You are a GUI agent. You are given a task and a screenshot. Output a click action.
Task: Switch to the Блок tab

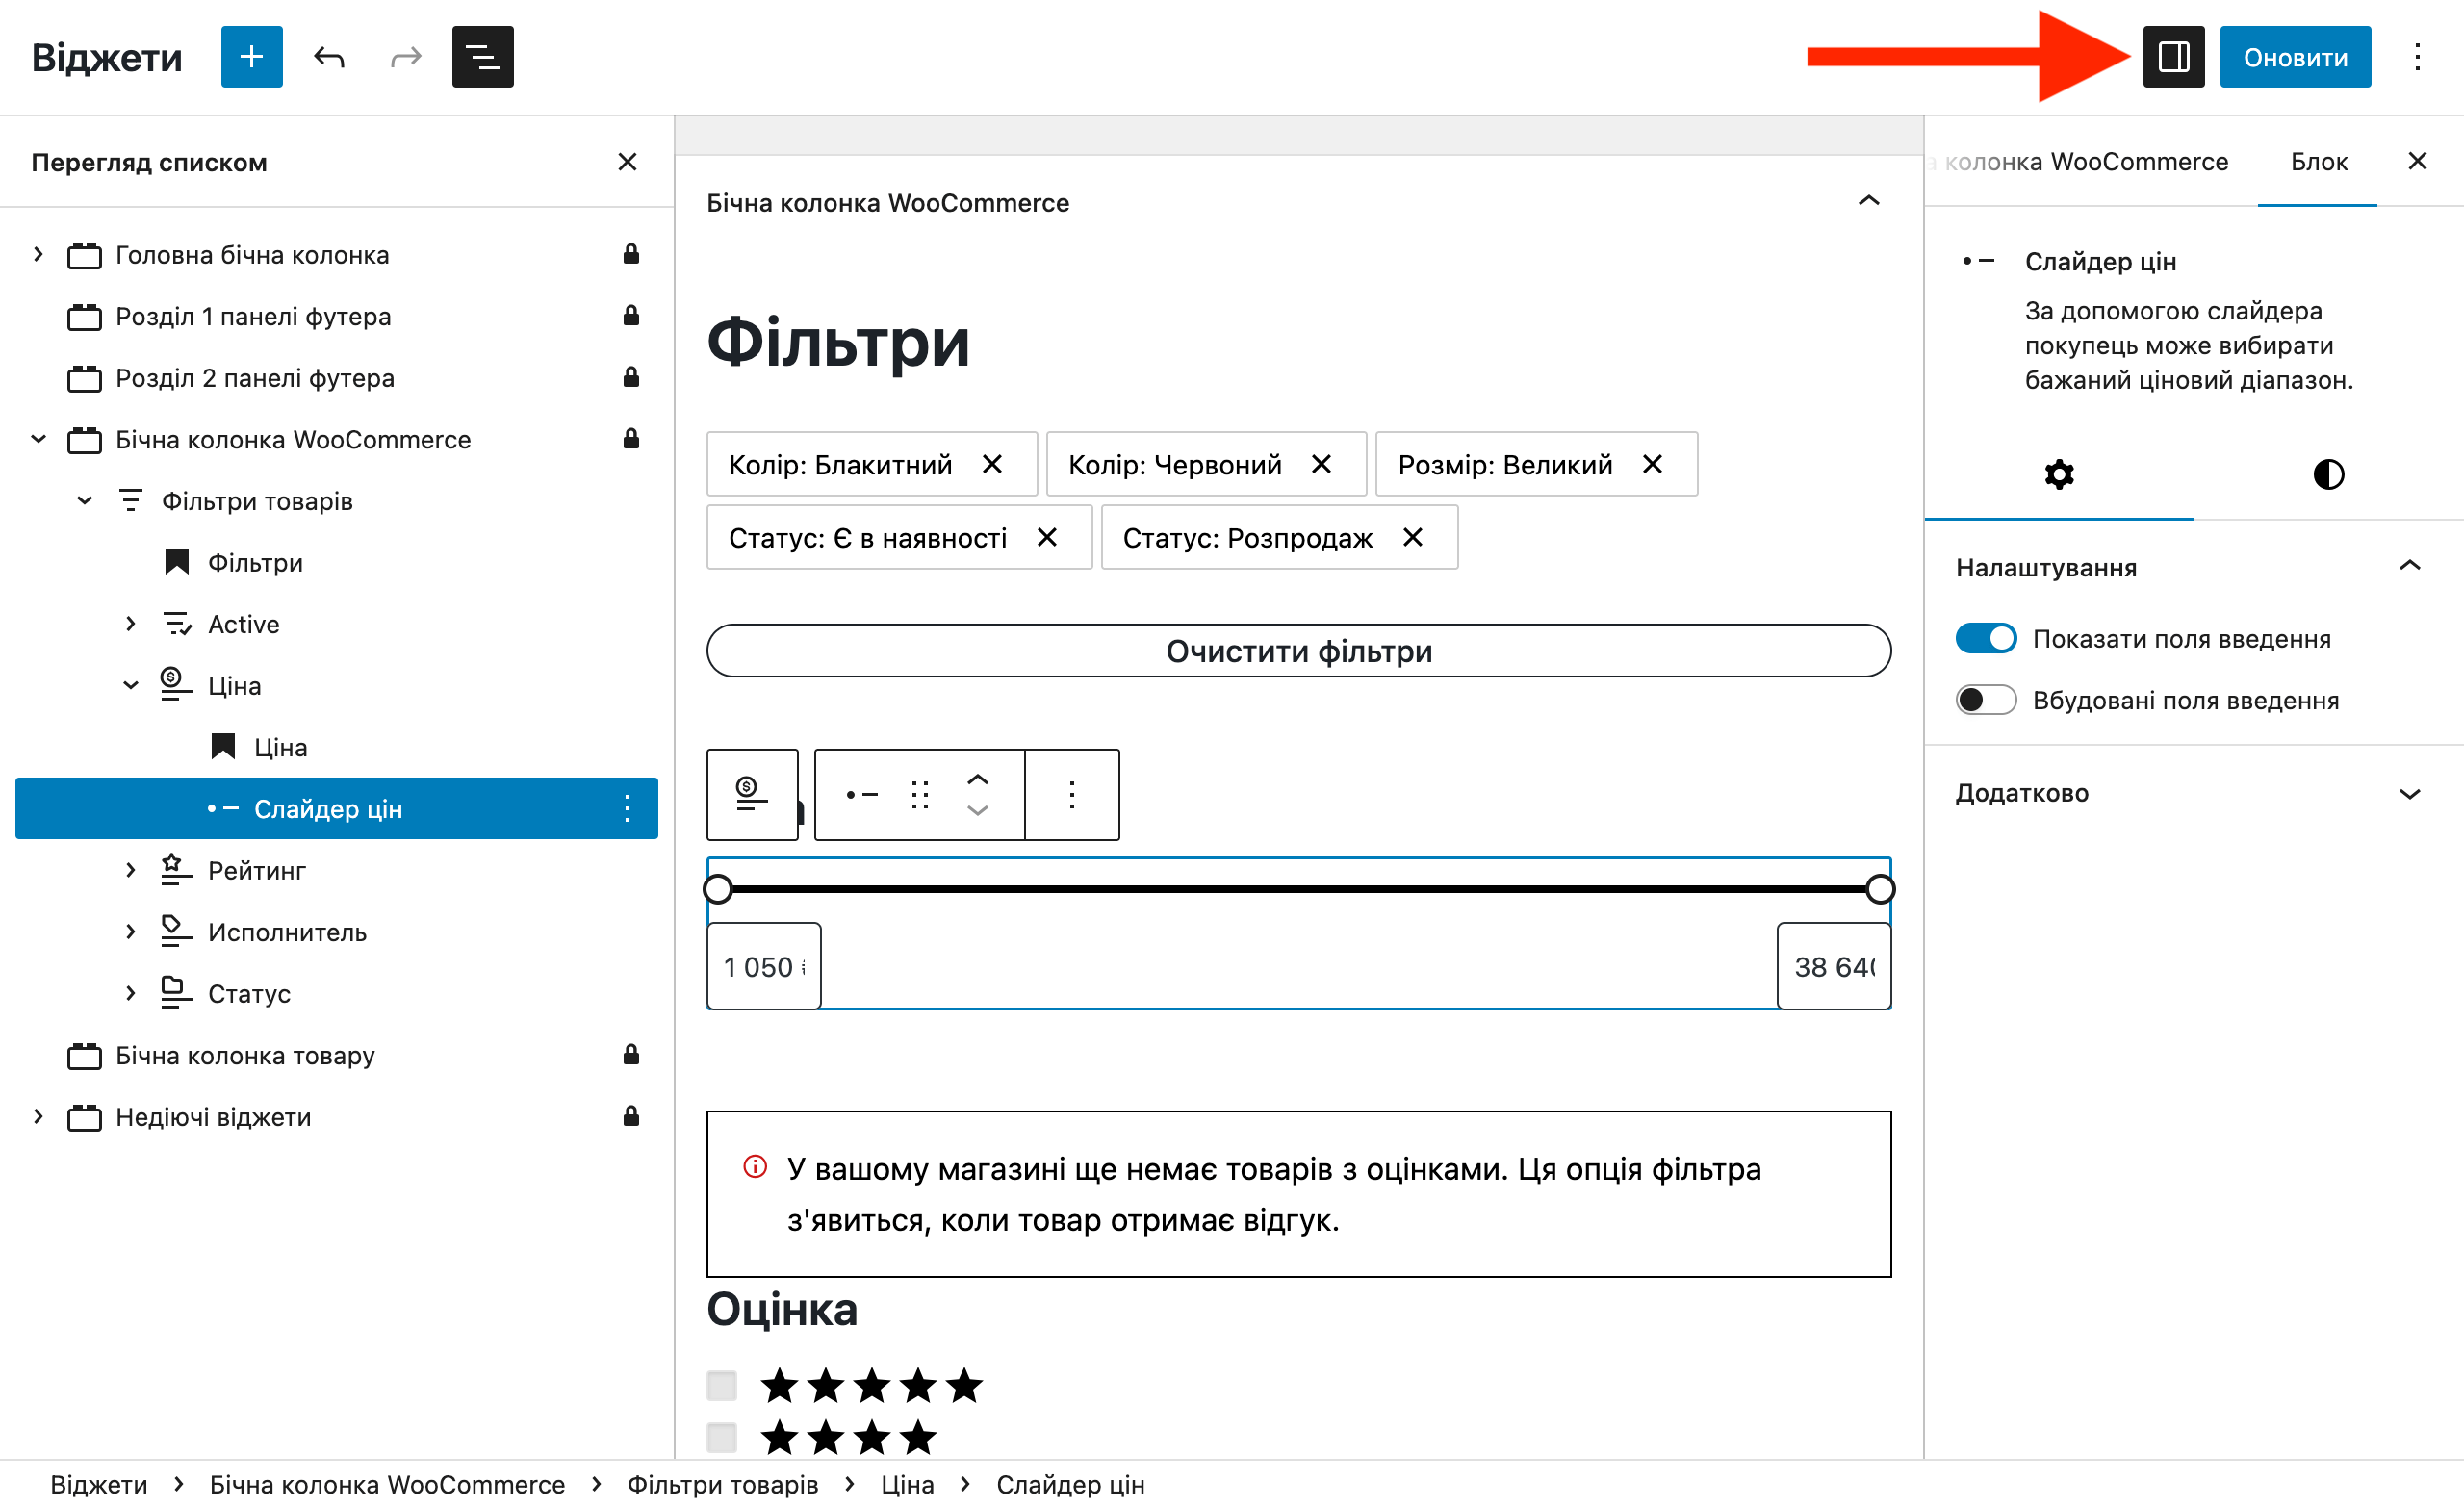tap(2318, 162)
